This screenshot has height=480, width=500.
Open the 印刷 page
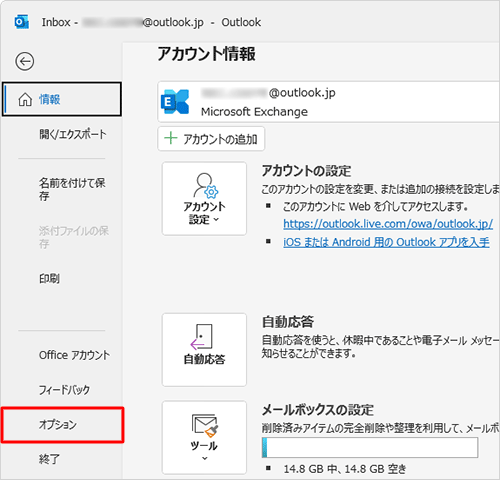(49, 278)
